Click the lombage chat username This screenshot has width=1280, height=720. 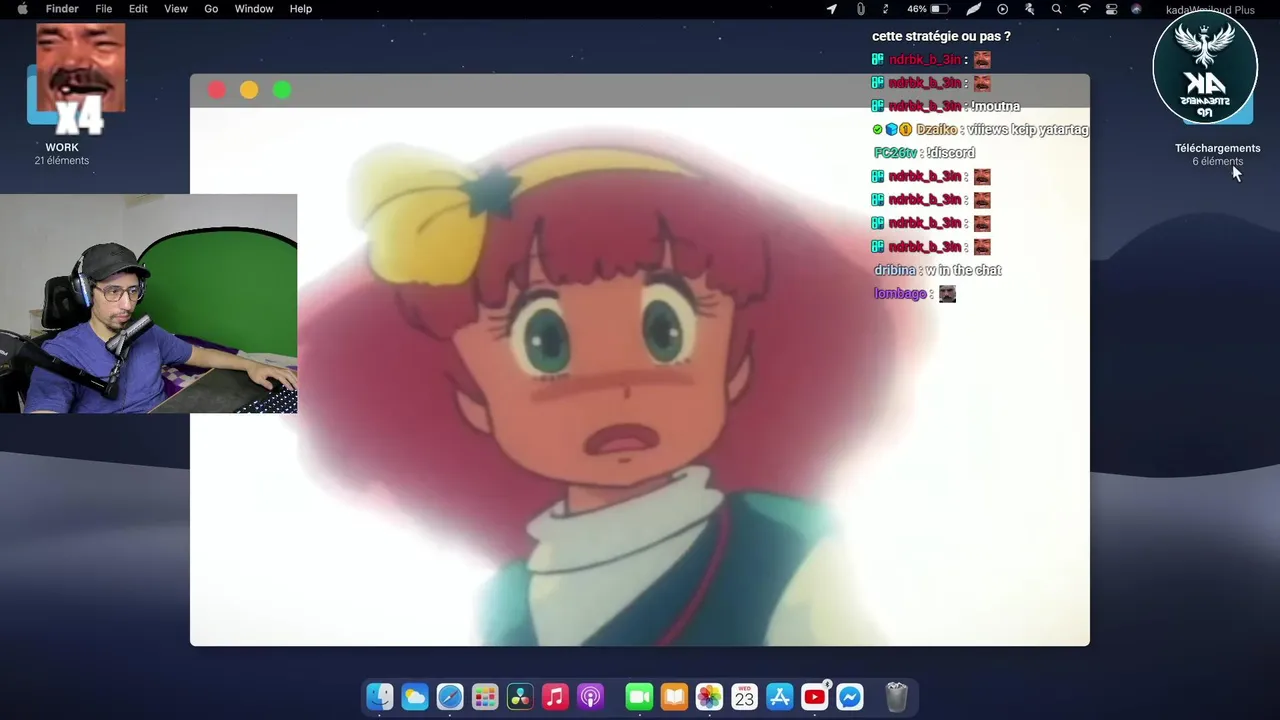point(900,294)
